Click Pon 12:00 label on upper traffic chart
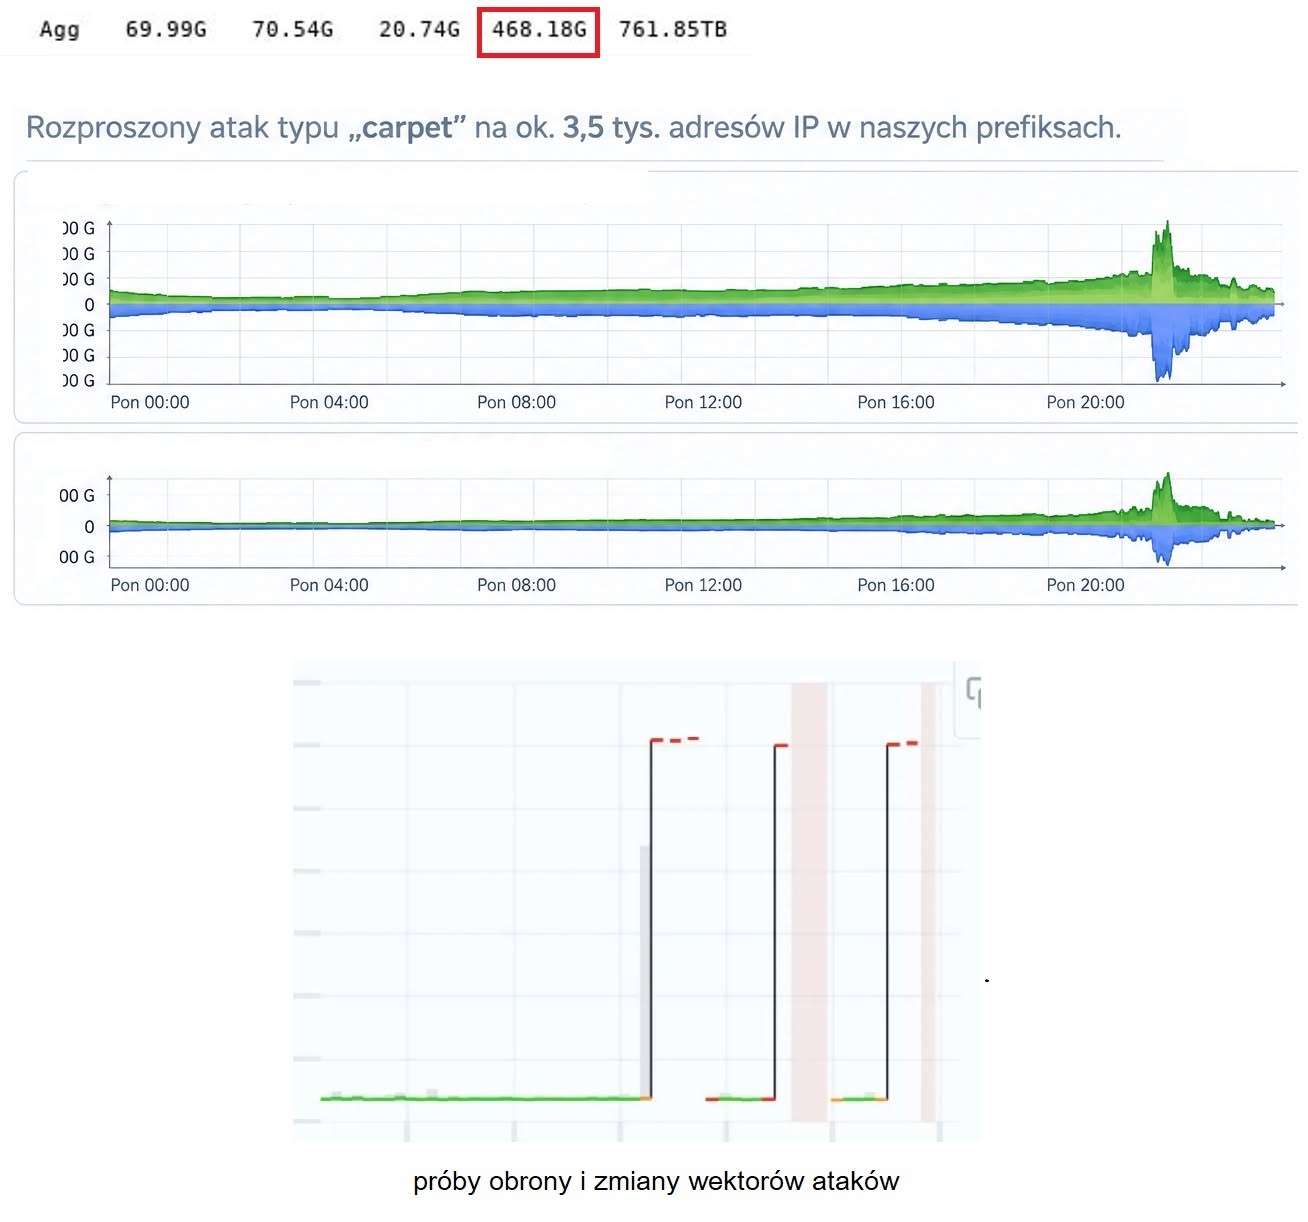This screenshot has height=1222, width=1308. [x=703, y=402]
